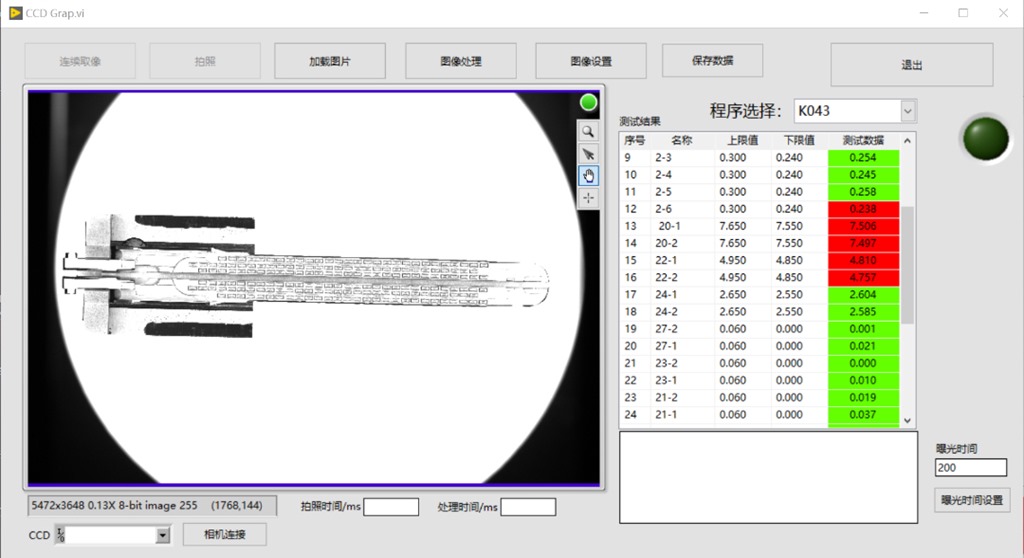
Task: Click the green 0.021 result cell
Action: pos(863,346)
